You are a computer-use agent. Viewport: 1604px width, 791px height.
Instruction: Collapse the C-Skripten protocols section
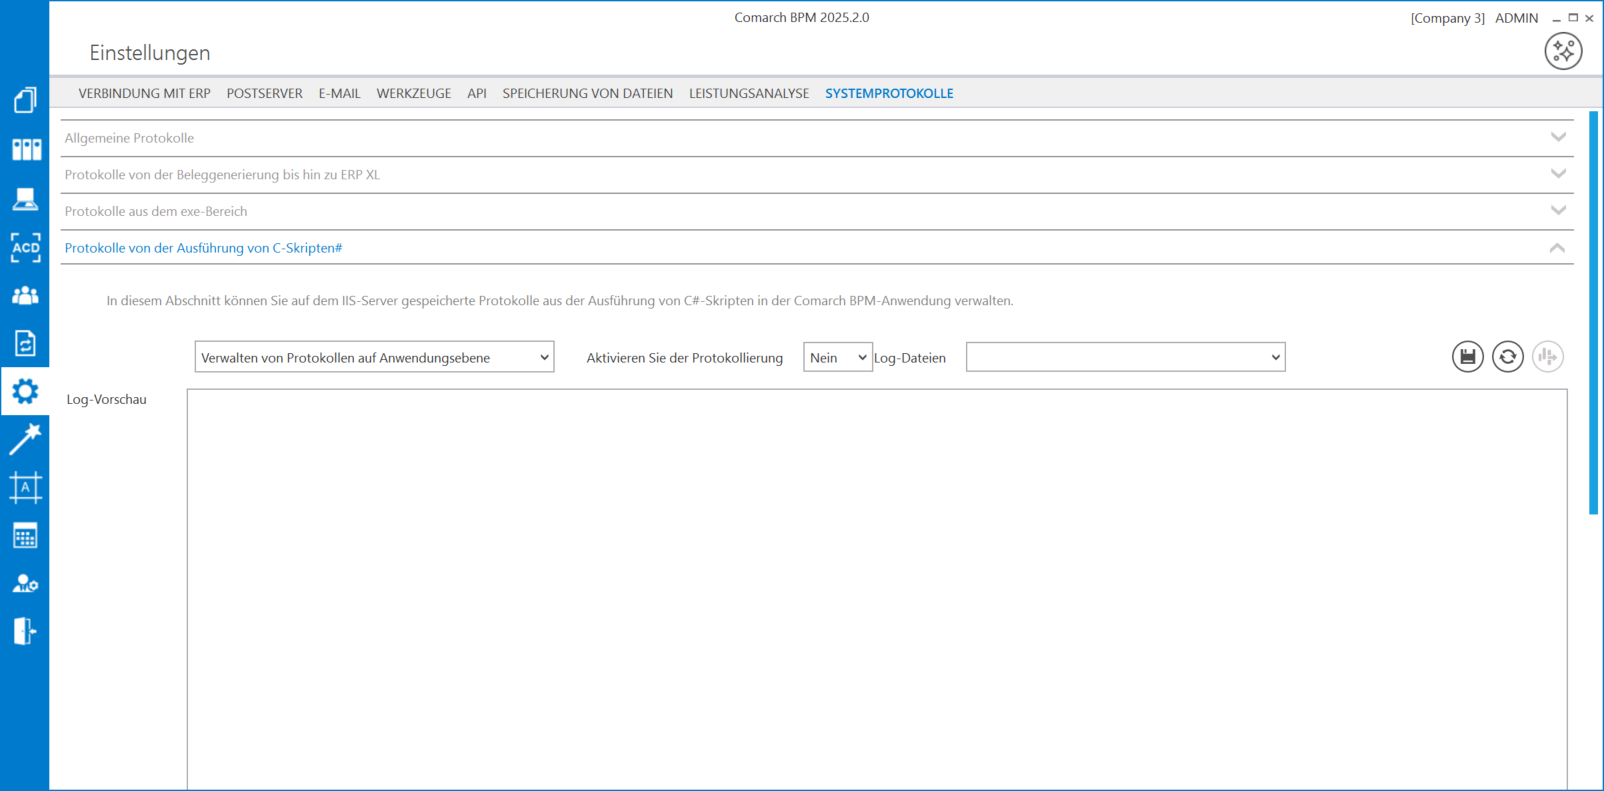tap(1557, 248)
